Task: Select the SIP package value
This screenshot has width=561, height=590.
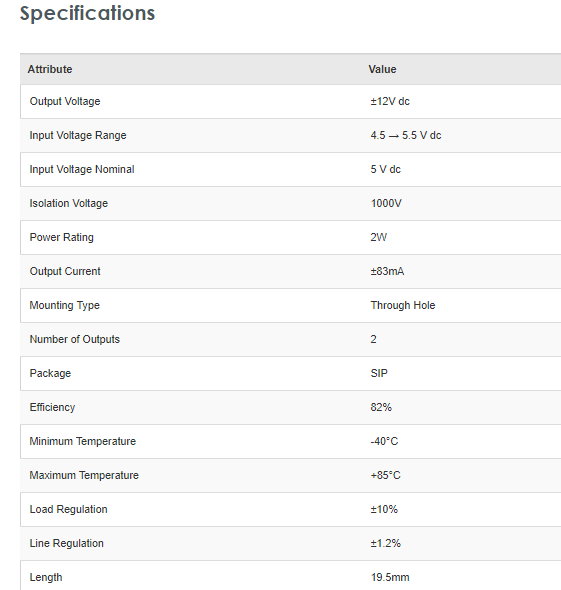Action: point(379,373)
